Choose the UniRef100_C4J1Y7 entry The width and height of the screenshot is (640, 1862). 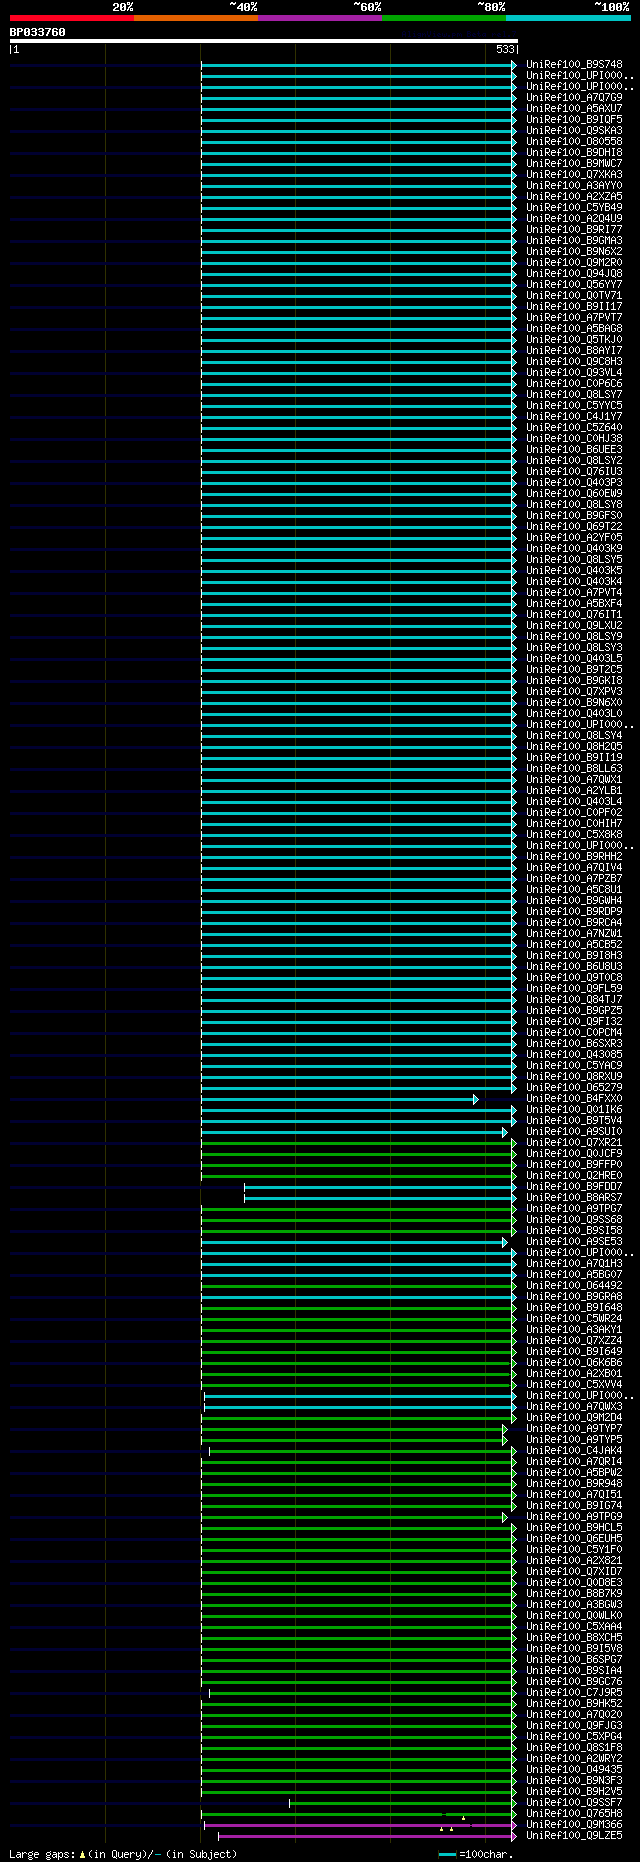(x=574, y=417)
